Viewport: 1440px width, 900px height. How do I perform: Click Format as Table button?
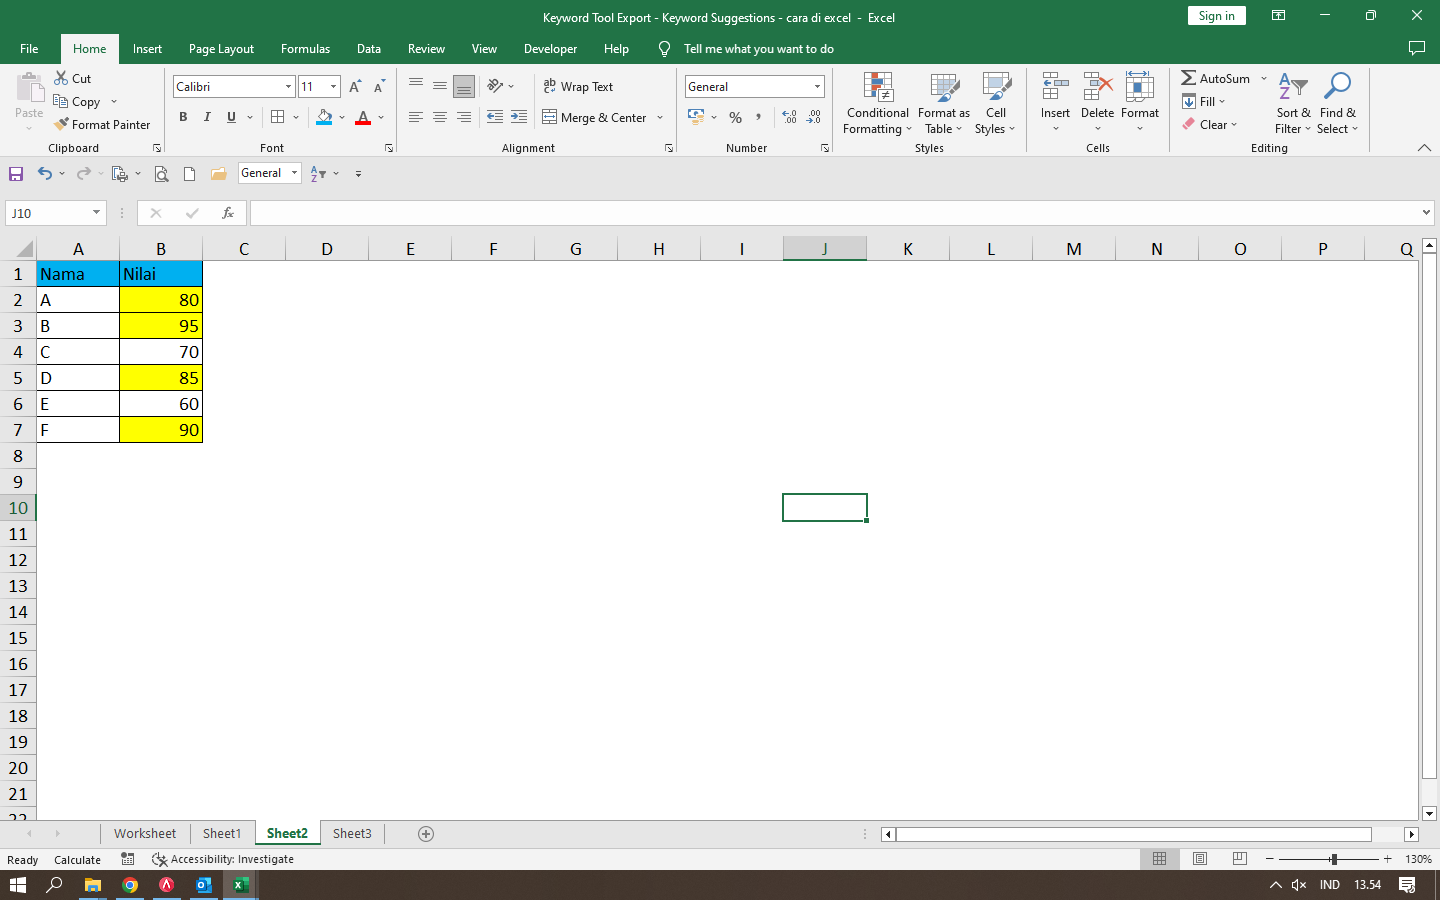click(x=943, y=104)
